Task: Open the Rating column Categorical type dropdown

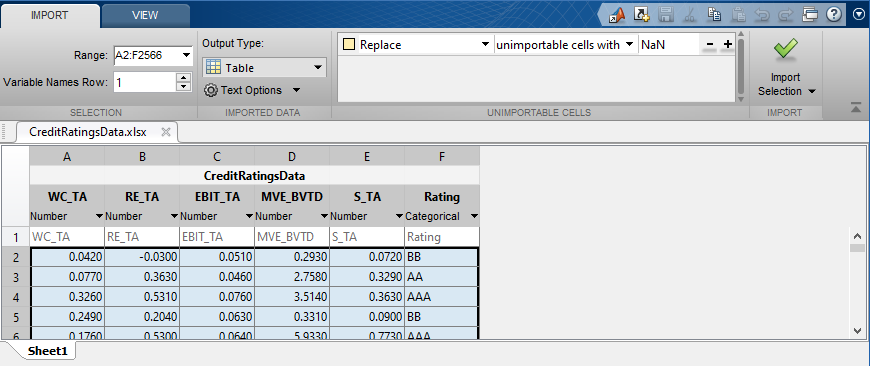Action: [x=474, y=216]
